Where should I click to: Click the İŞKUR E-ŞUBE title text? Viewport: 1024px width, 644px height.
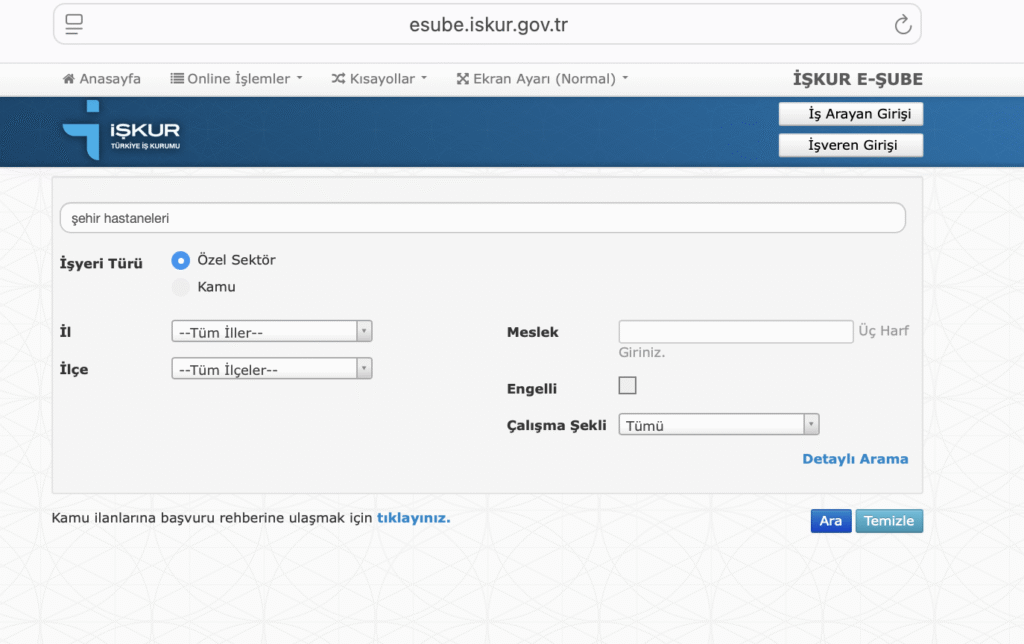[x=857, y=79]
